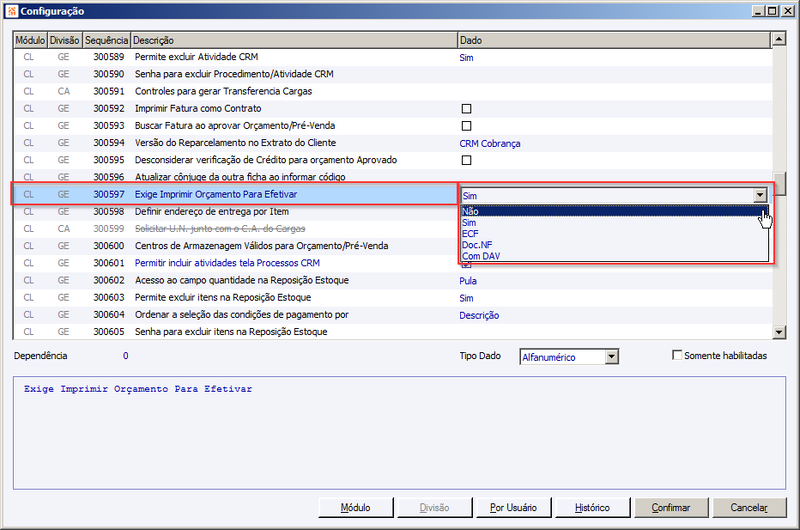Select row Senha para excluir itens na Reposição
800x530 pixels.
pos(392,332)
